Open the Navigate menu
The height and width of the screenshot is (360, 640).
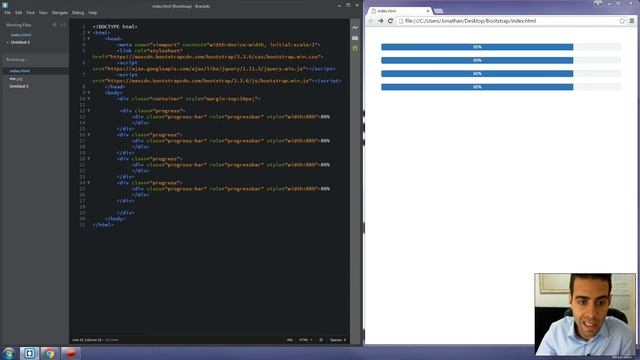pyautogui.click(x=60, y=13)
